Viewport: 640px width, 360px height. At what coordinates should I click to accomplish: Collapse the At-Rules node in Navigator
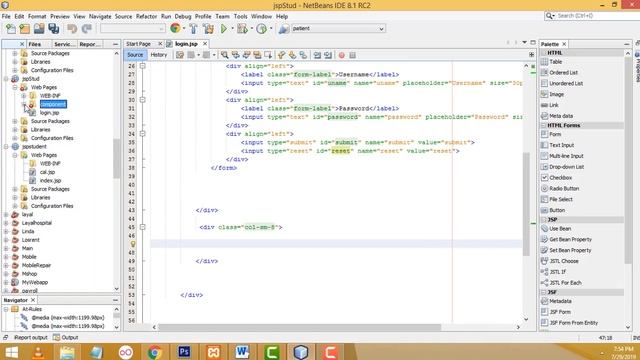[x=6, y=309]
